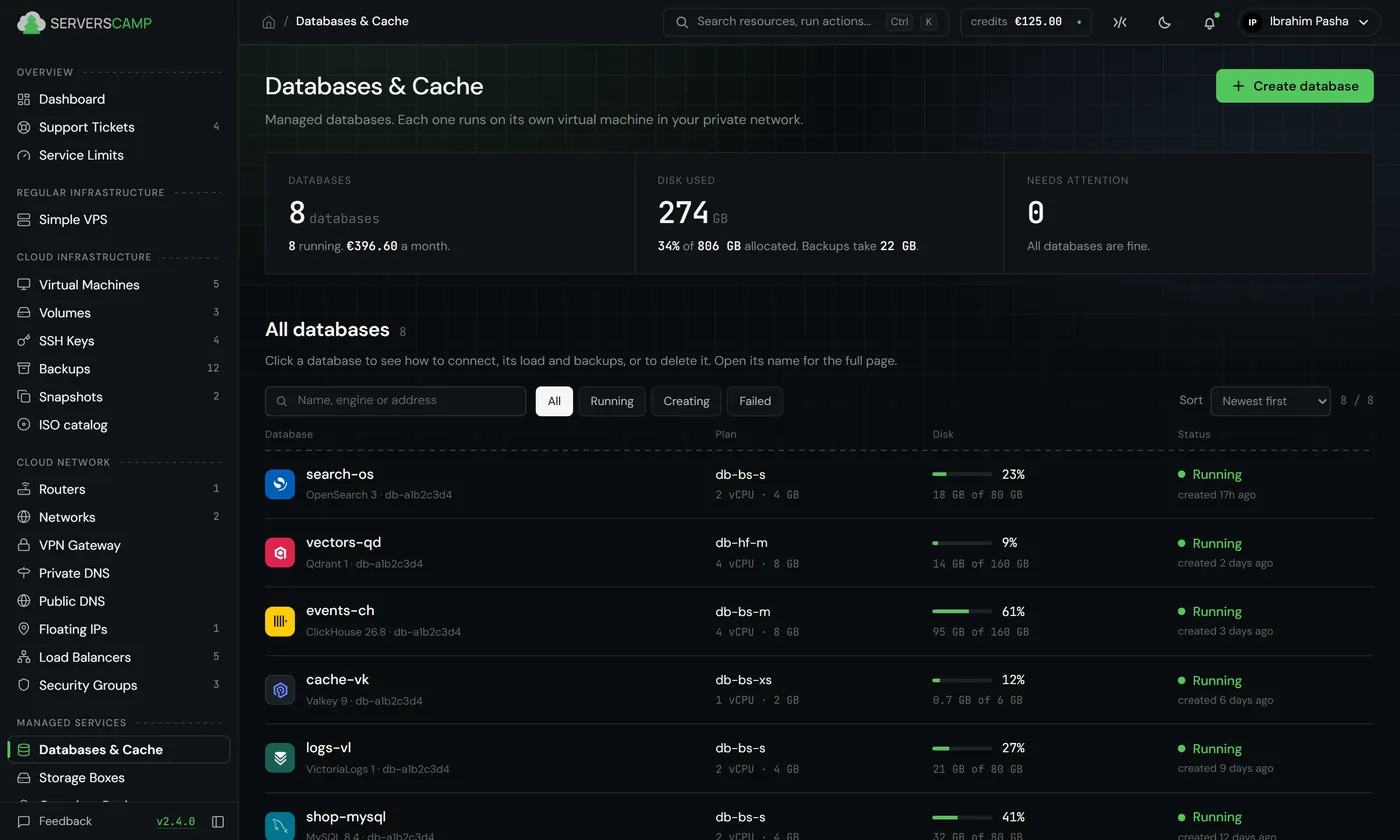Open the Snapshots sidebar item
Image resolution: width=1400 pixels, height=840 pixels.
coord(119,397)
